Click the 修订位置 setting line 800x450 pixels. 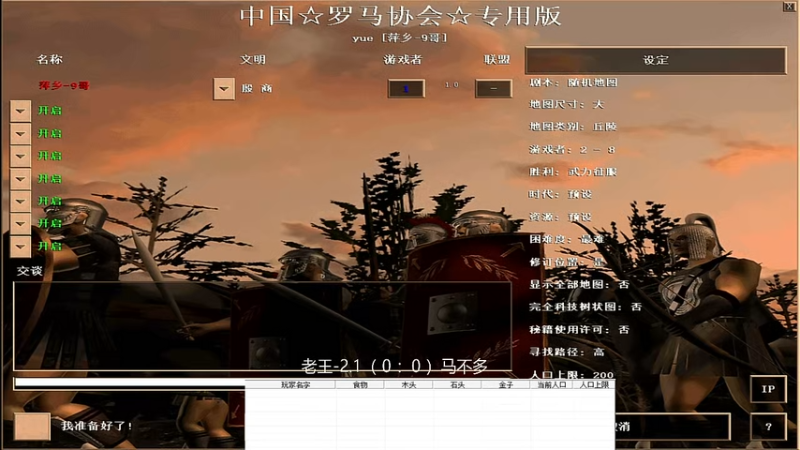(x=567, y=262)
